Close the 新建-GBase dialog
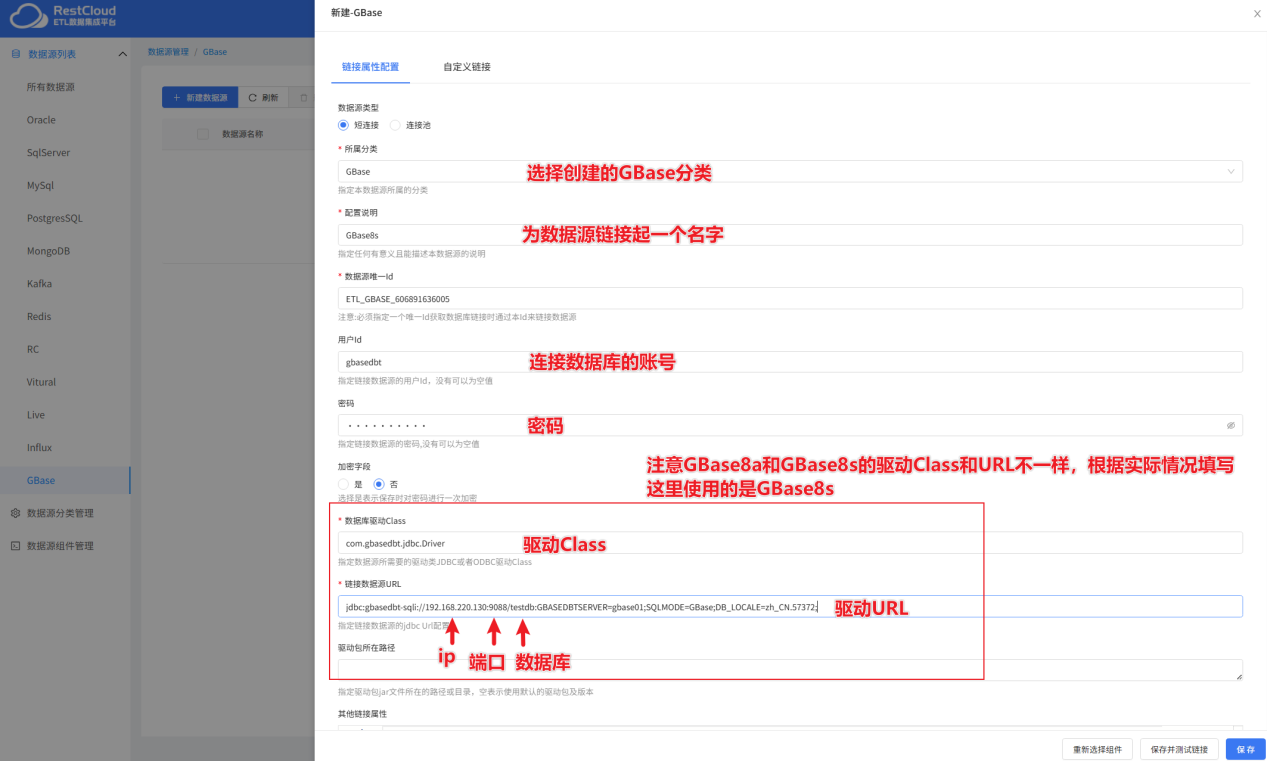This screenshot has width=1267, height=761. point(1257,13)
